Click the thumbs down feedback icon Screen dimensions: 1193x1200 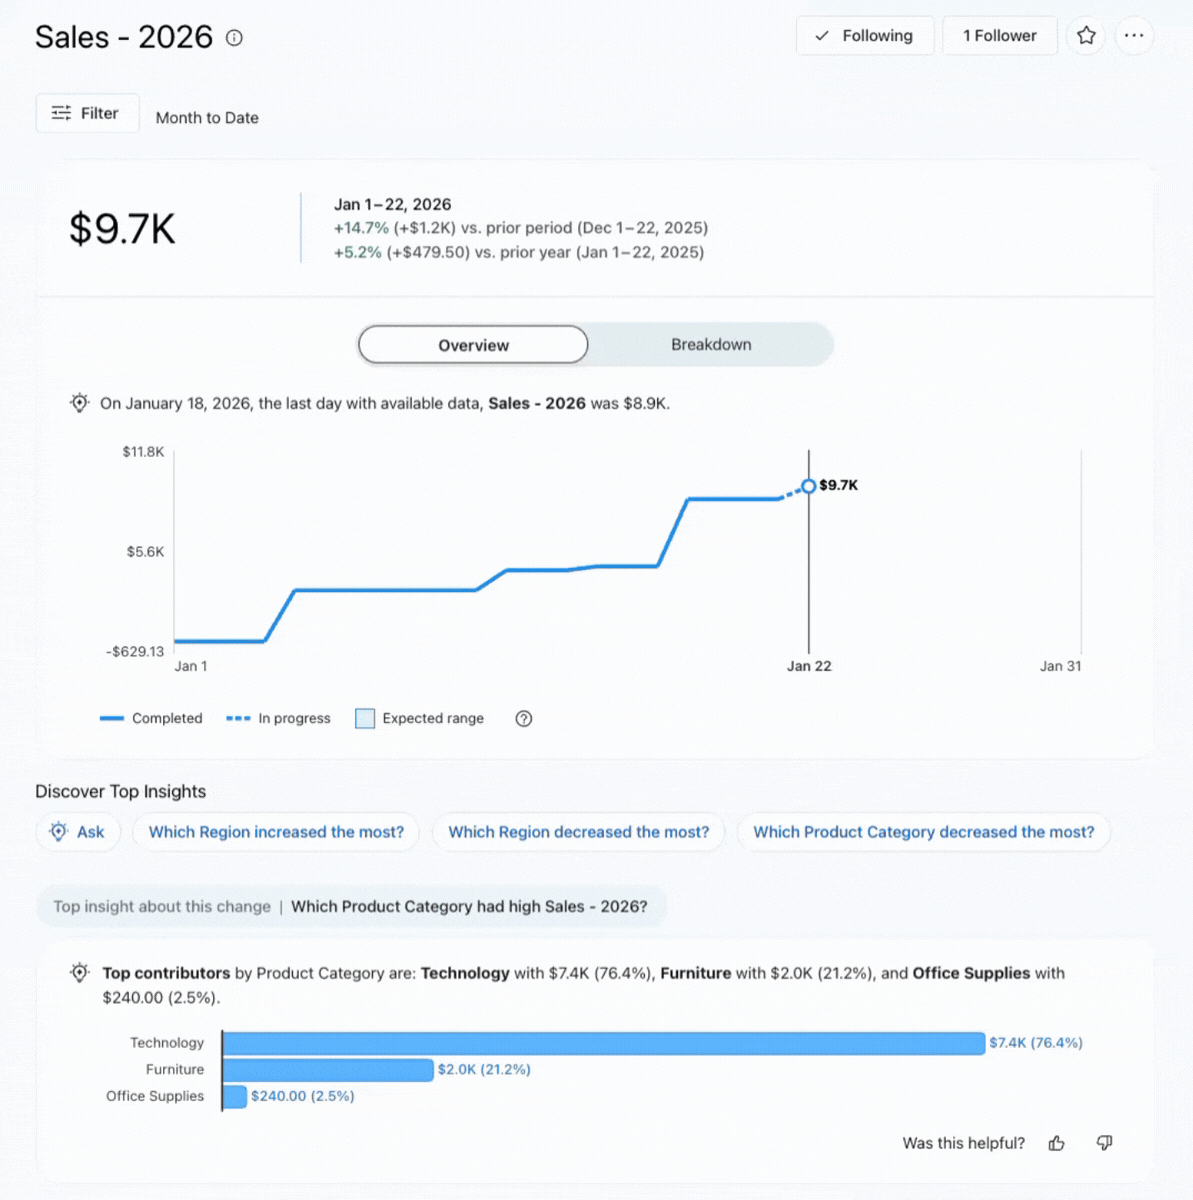(1104, 1143)
